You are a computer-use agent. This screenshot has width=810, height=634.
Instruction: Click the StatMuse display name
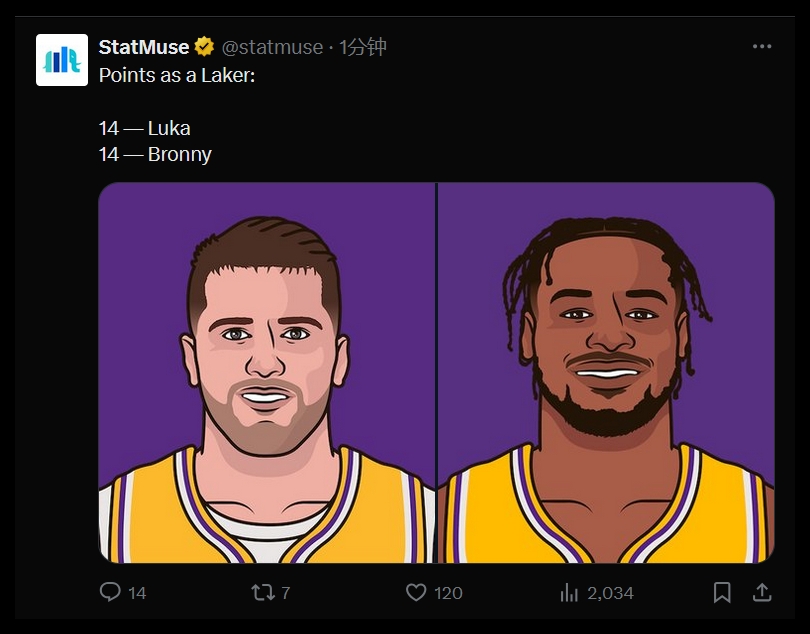[x=144, y=47]
